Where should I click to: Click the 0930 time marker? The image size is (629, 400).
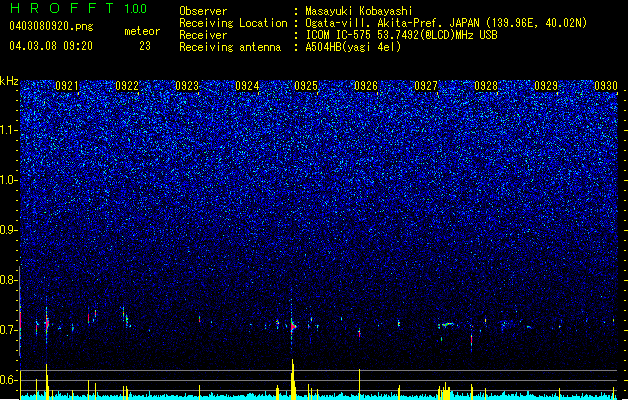[x=606, y=86]
